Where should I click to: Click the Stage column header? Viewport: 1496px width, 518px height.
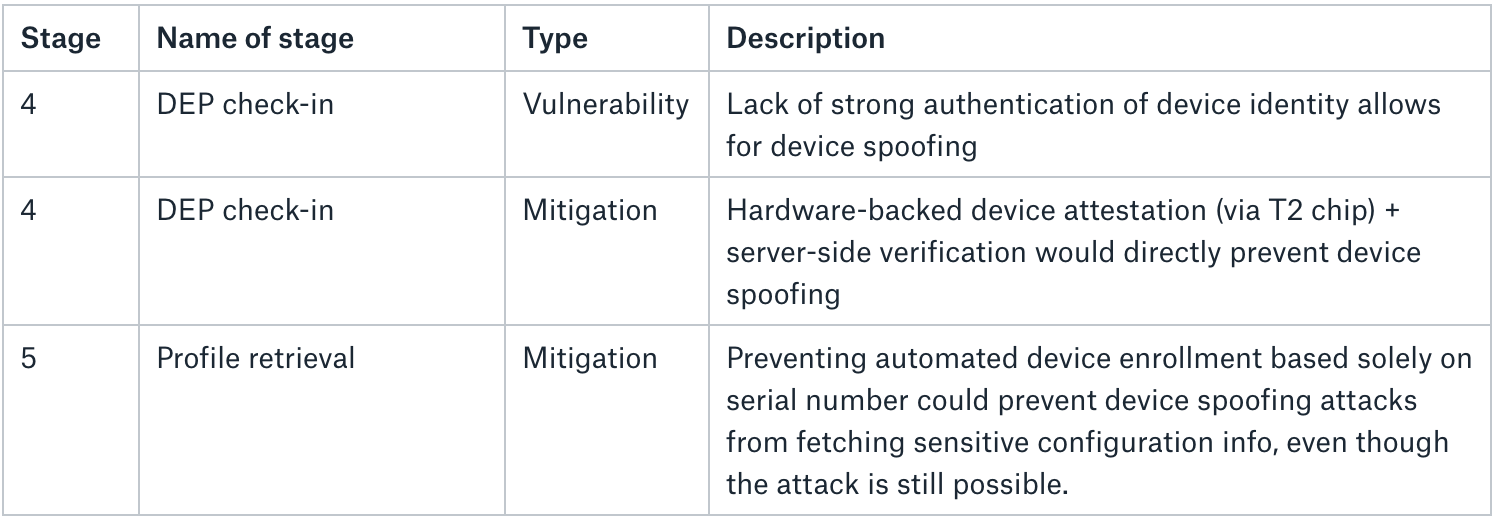point(60,39)
